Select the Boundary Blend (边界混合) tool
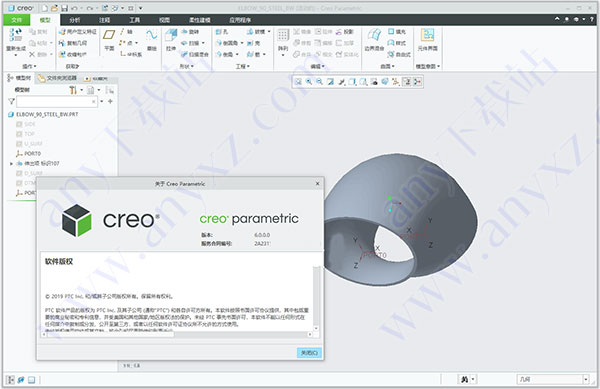This screenshot has height=389, width=600. tap(374, 40)
